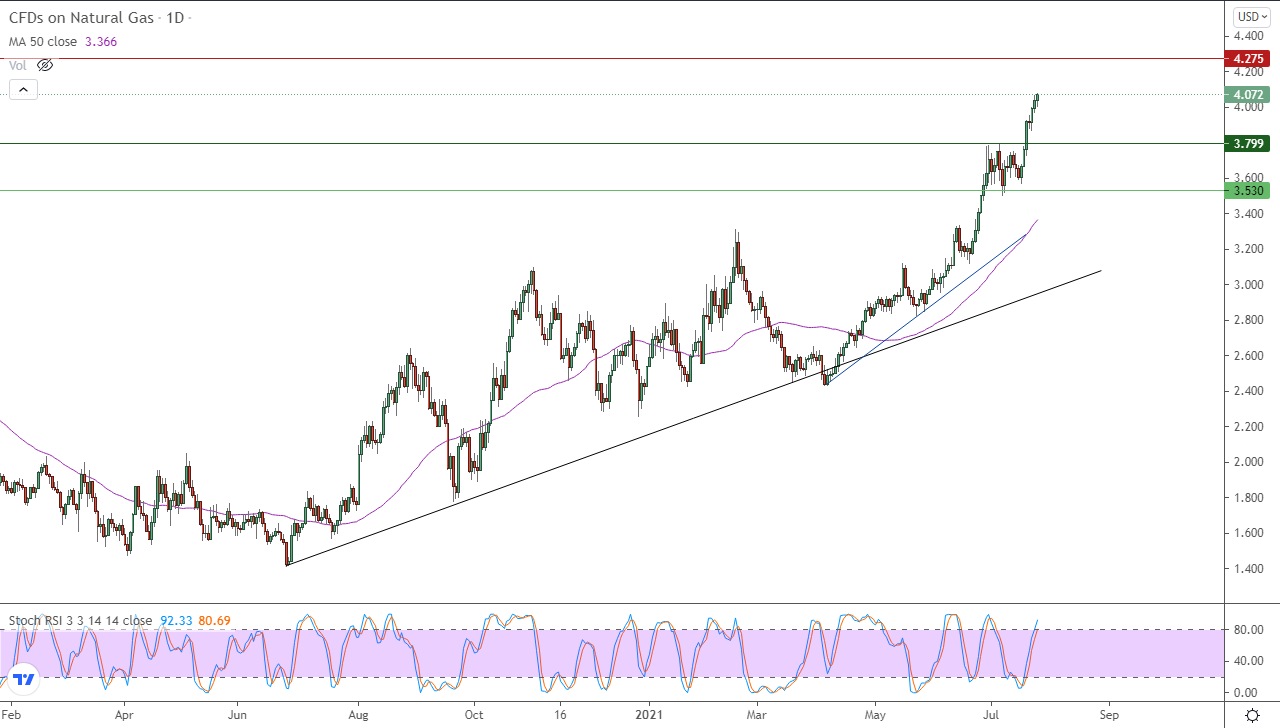Viewport: 1280px width, 728px height.
Task: Click the dark green 3.799 price label
Action: (x=1247, y=143)
